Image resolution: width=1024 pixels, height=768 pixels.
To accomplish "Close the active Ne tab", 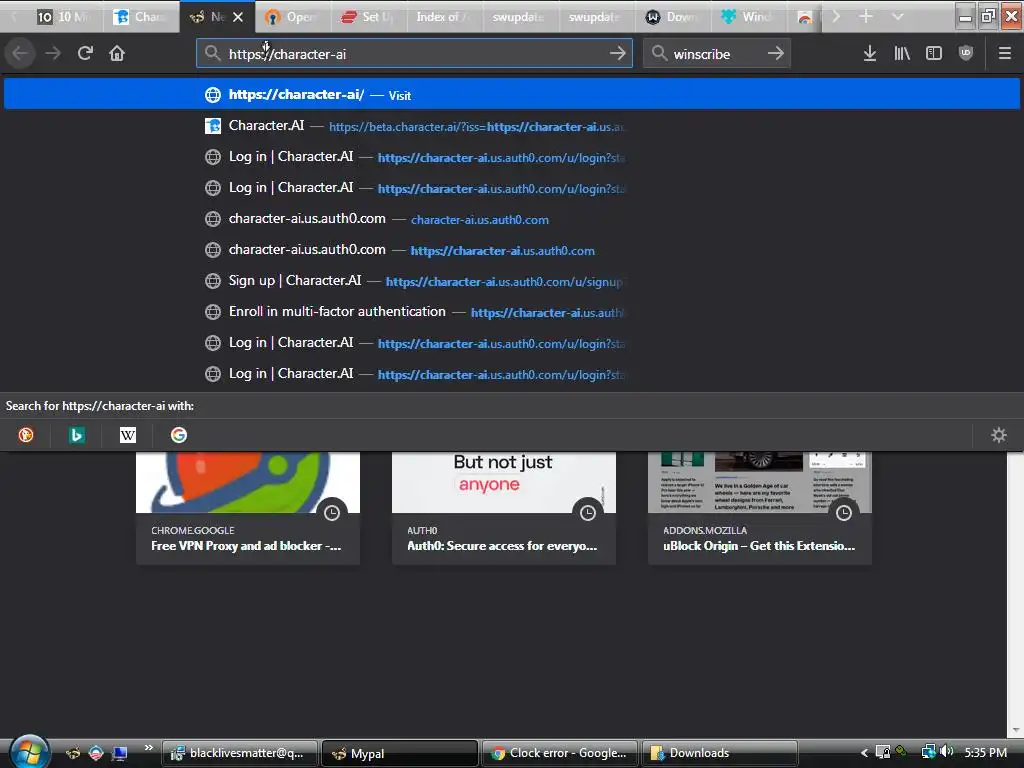I will pyautogui.click(x=238, y=17).
